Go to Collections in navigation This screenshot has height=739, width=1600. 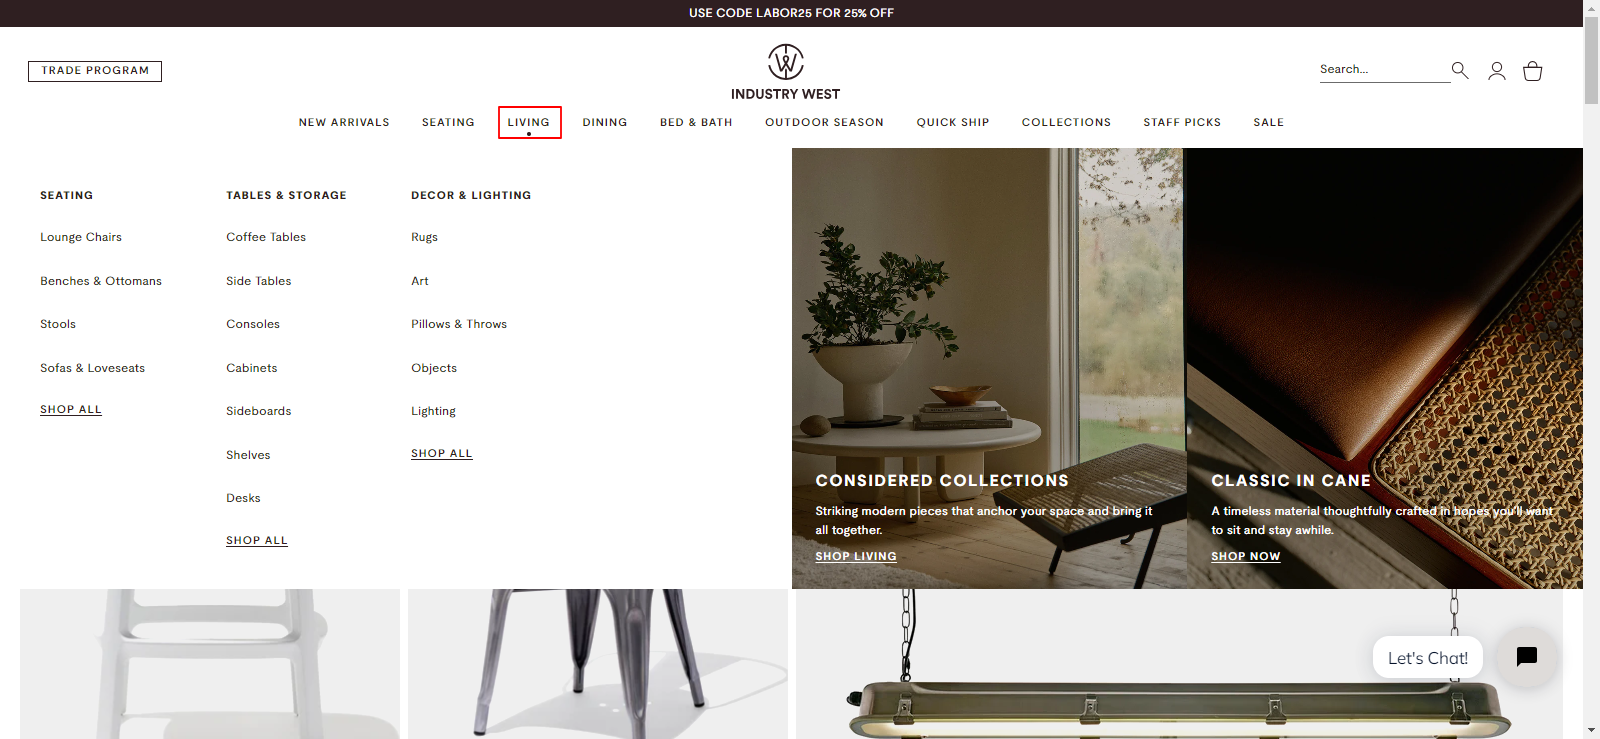pos(1066,122)
